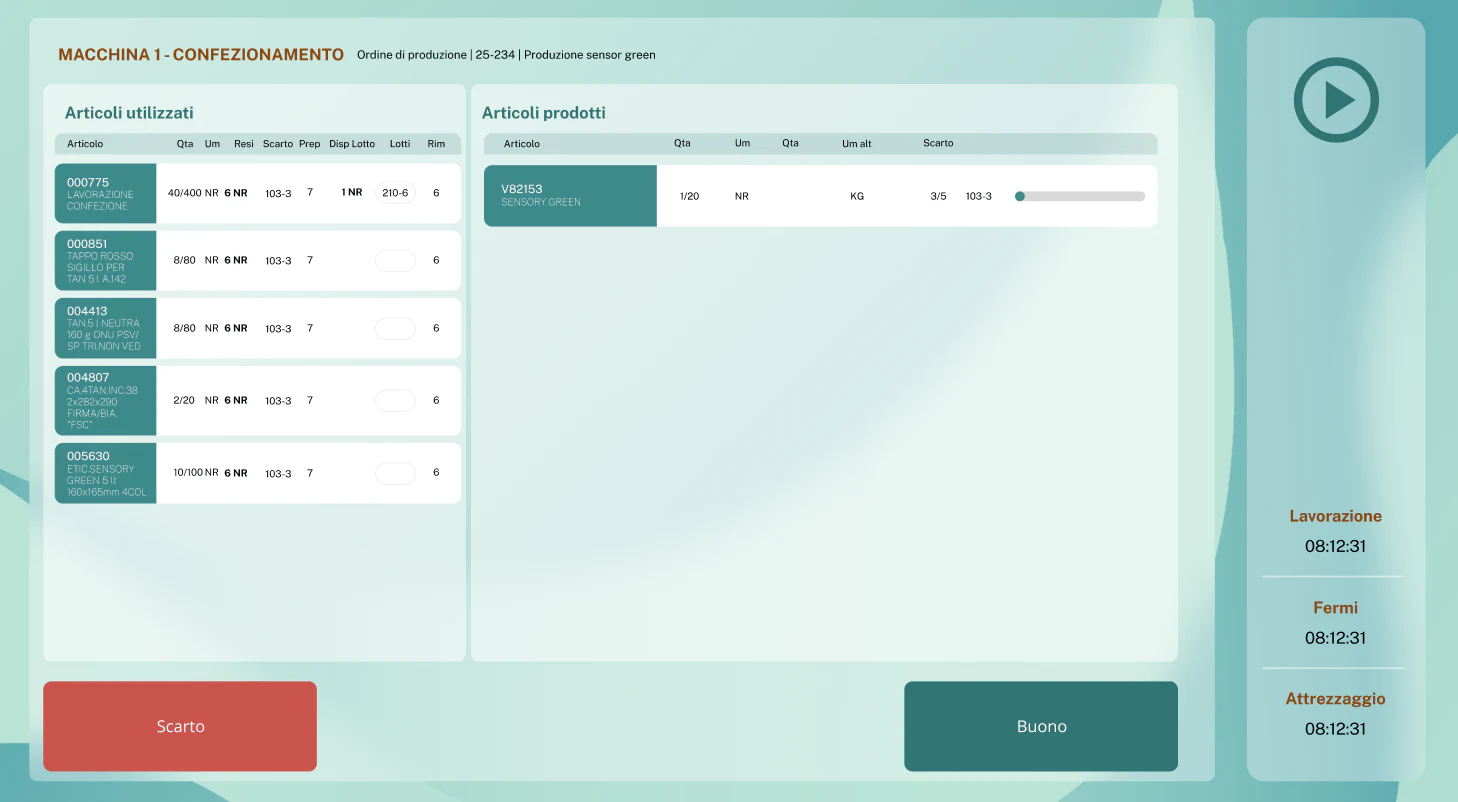The image size is (1458, 802).
Task: Click the Macchina 1 - Confezionamento title
Action: (x=201, y=55)
